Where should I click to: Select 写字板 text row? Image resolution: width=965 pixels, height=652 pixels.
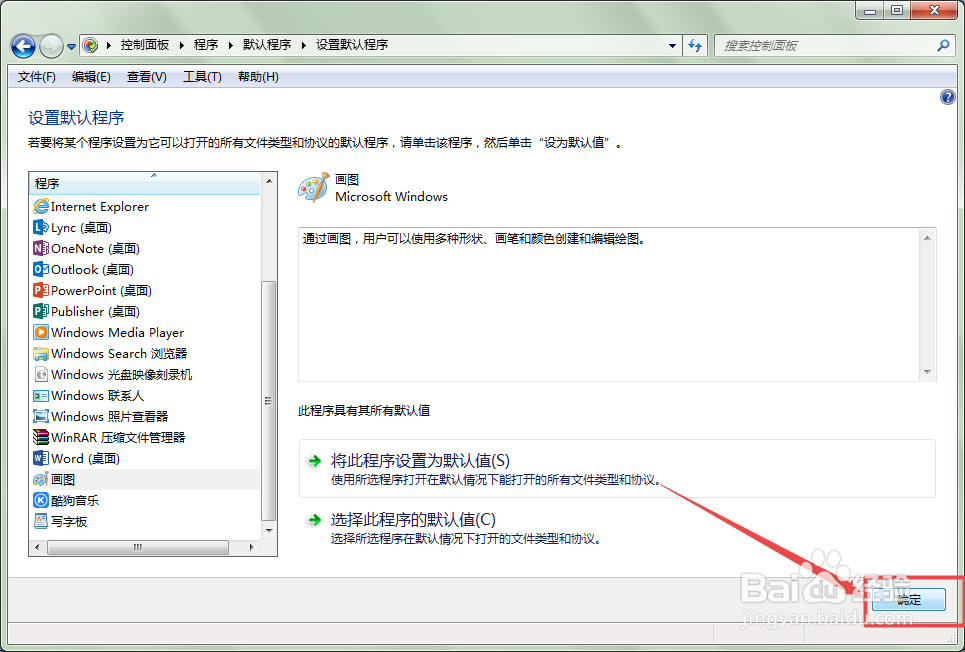(69, 521)
